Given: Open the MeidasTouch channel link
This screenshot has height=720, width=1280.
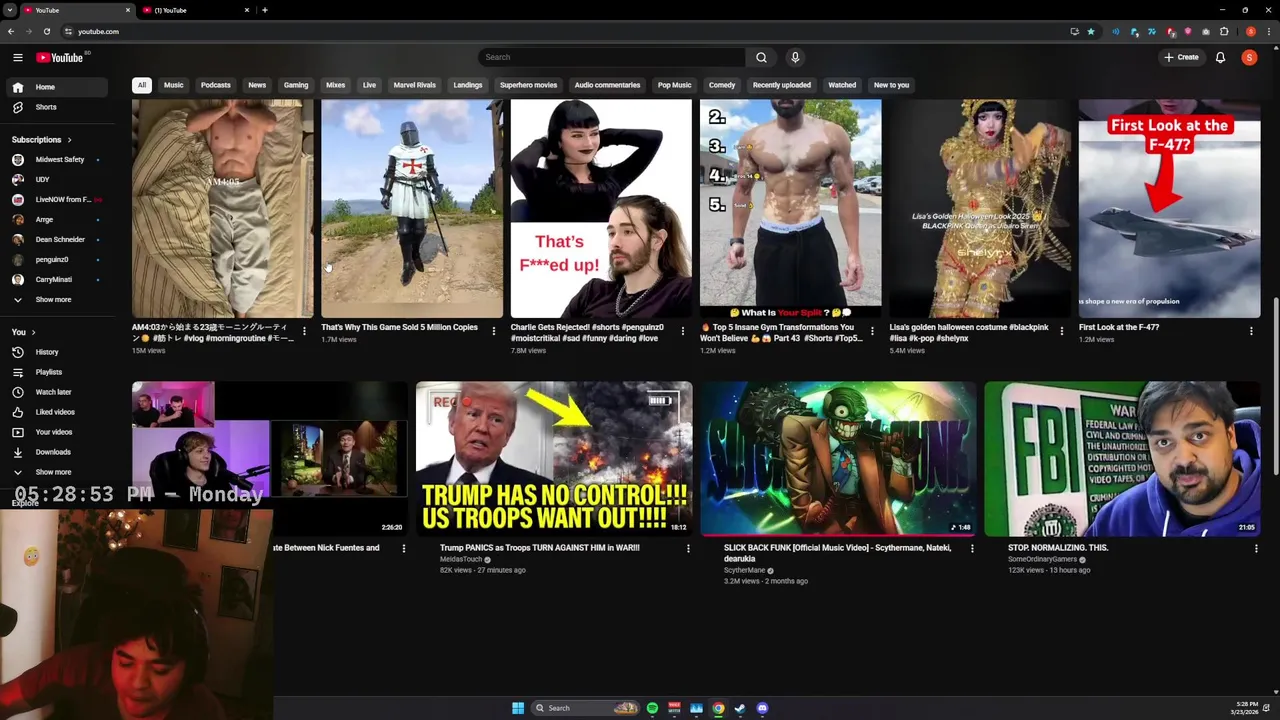Looking at the screenshot, I should pyautogui.click(x=461, y=559).
